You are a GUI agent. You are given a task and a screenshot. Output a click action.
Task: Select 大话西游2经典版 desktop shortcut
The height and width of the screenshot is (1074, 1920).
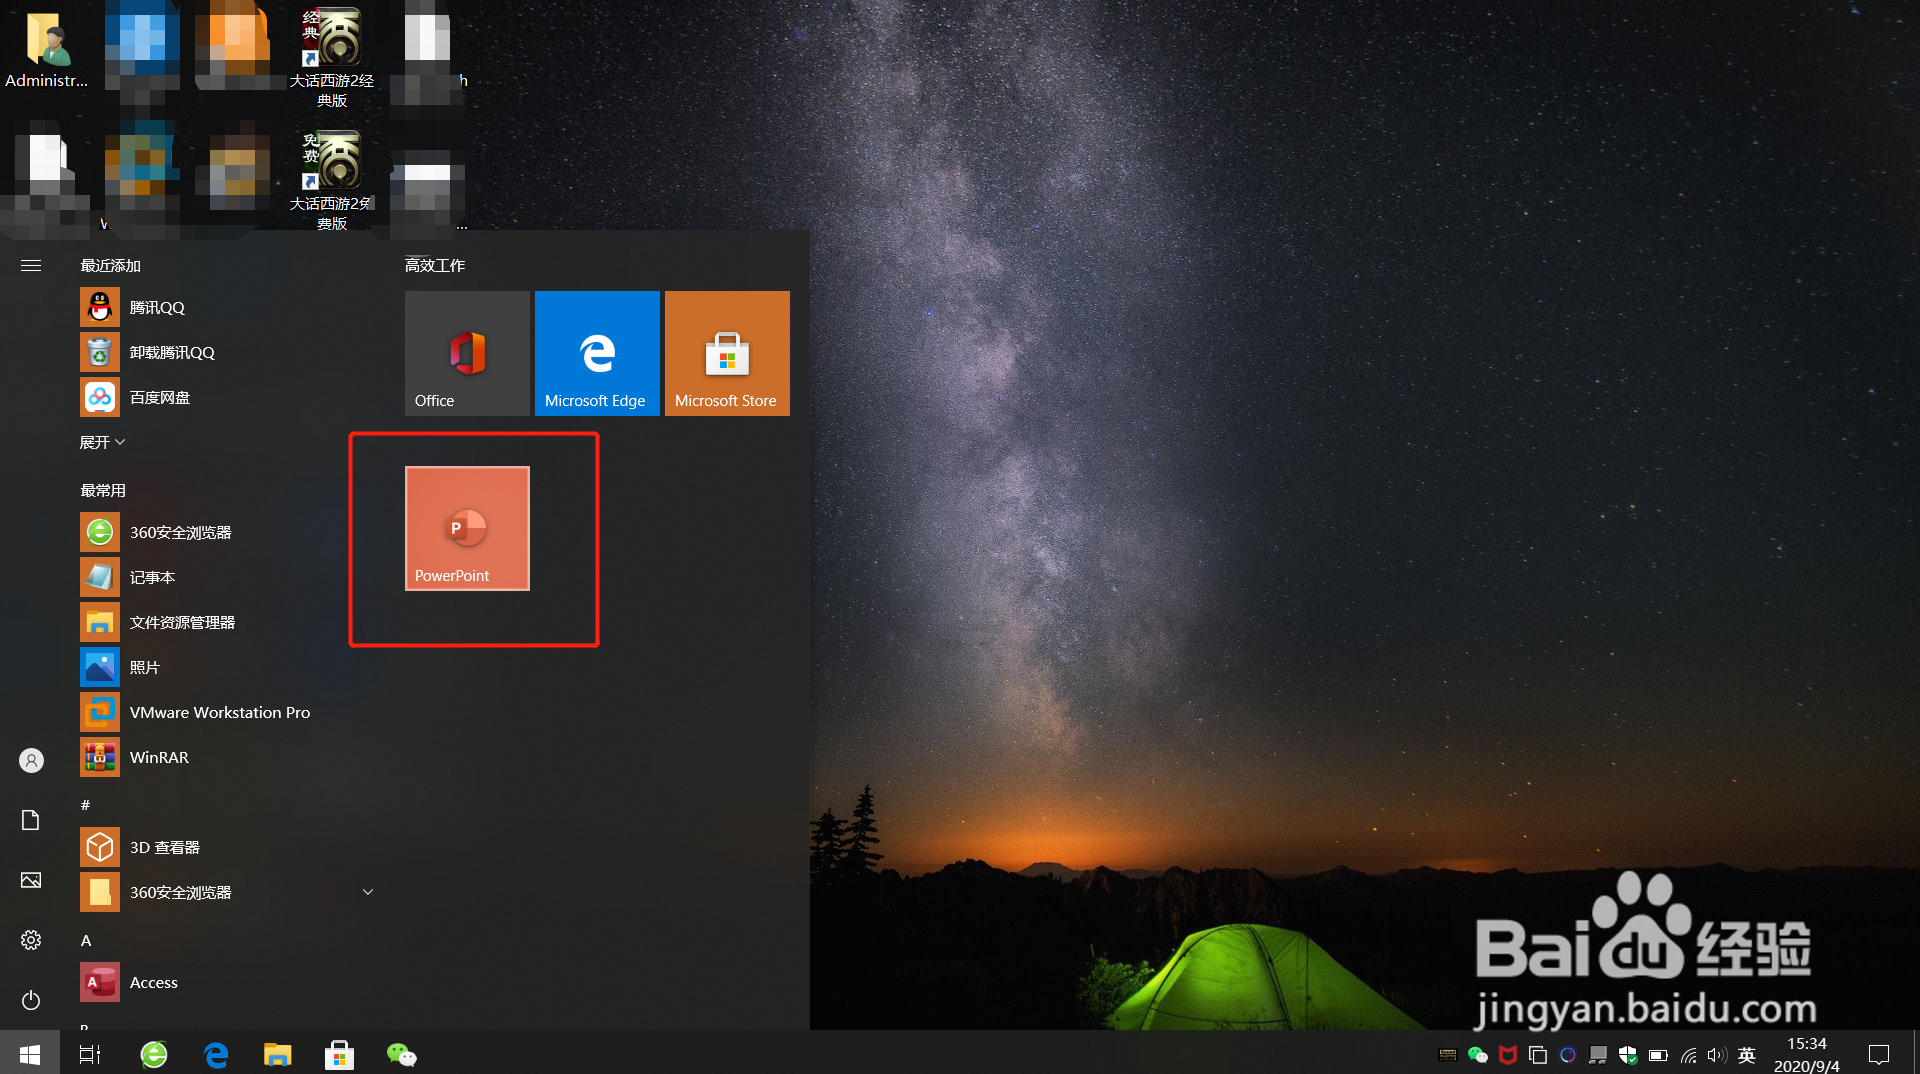point(332,56)
